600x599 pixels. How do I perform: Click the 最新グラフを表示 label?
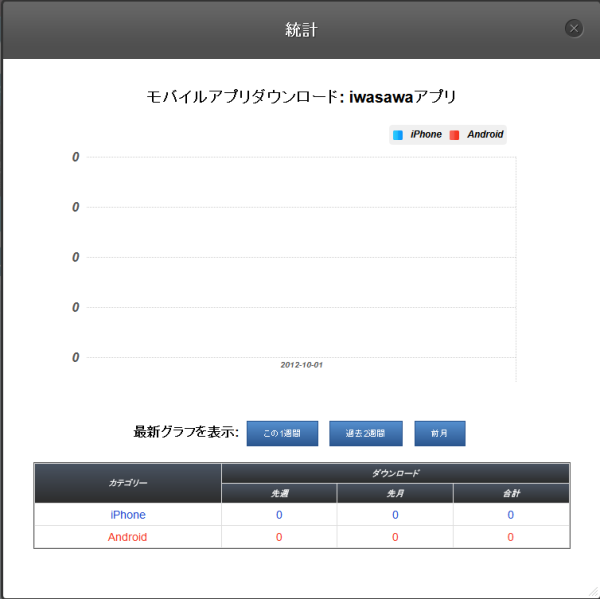186,432
